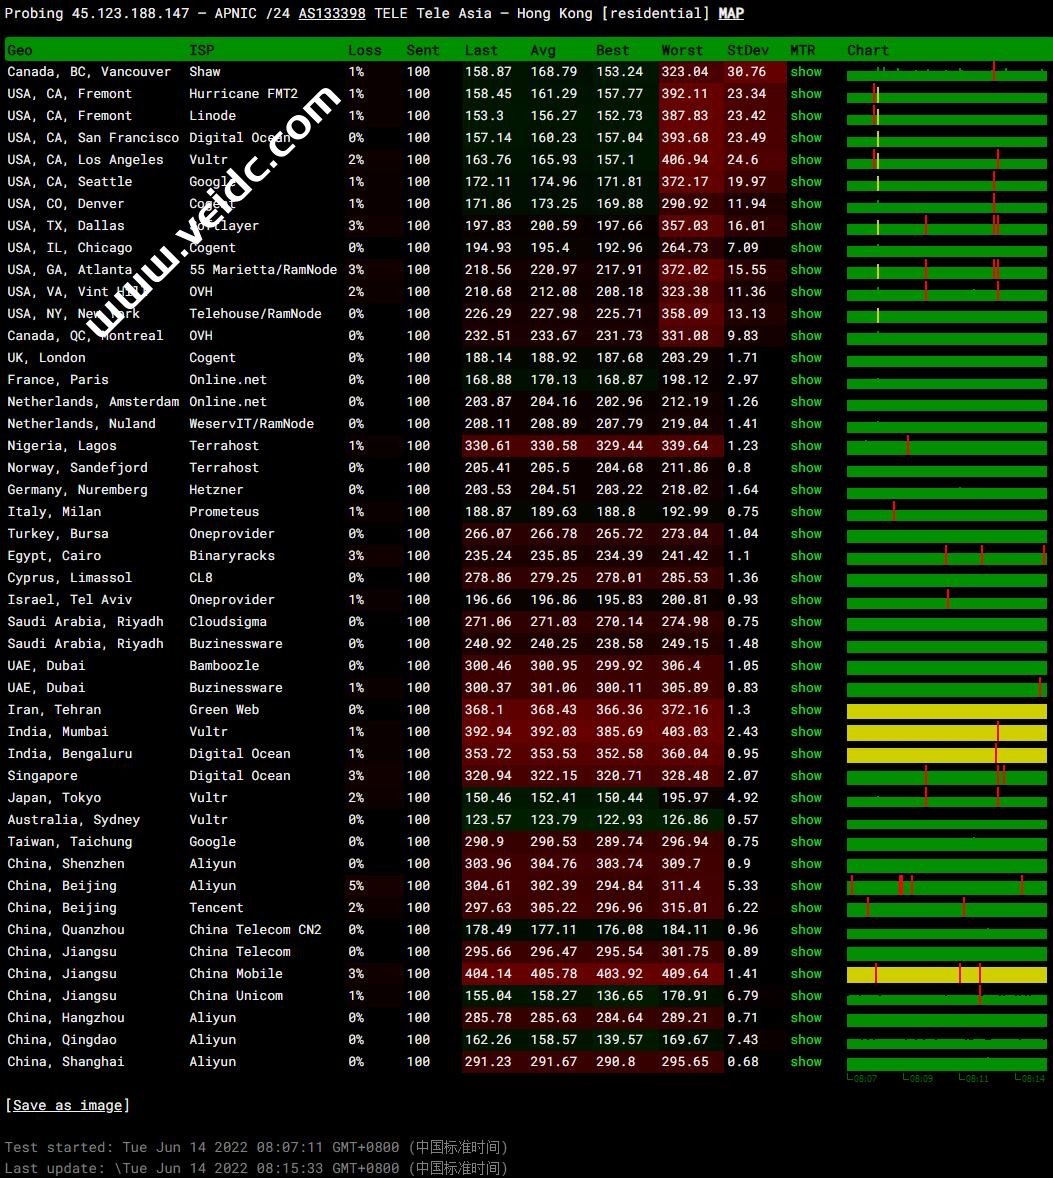Viewport: 1053px width, 1178px height.
Task: Show MTR for Linode Fremont row
Action: (806, 116)
